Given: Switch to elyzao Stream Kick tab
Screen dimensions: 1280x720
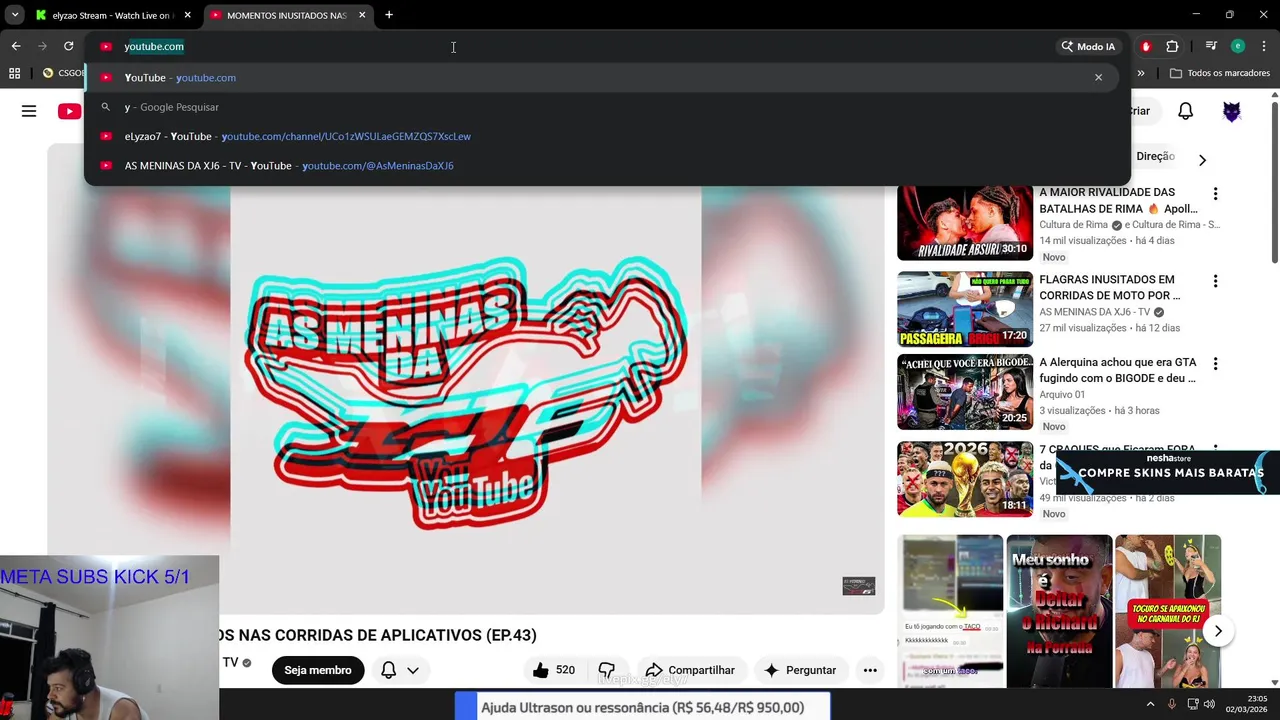Looking at the screenshot, I should click(x=113, y=15).
